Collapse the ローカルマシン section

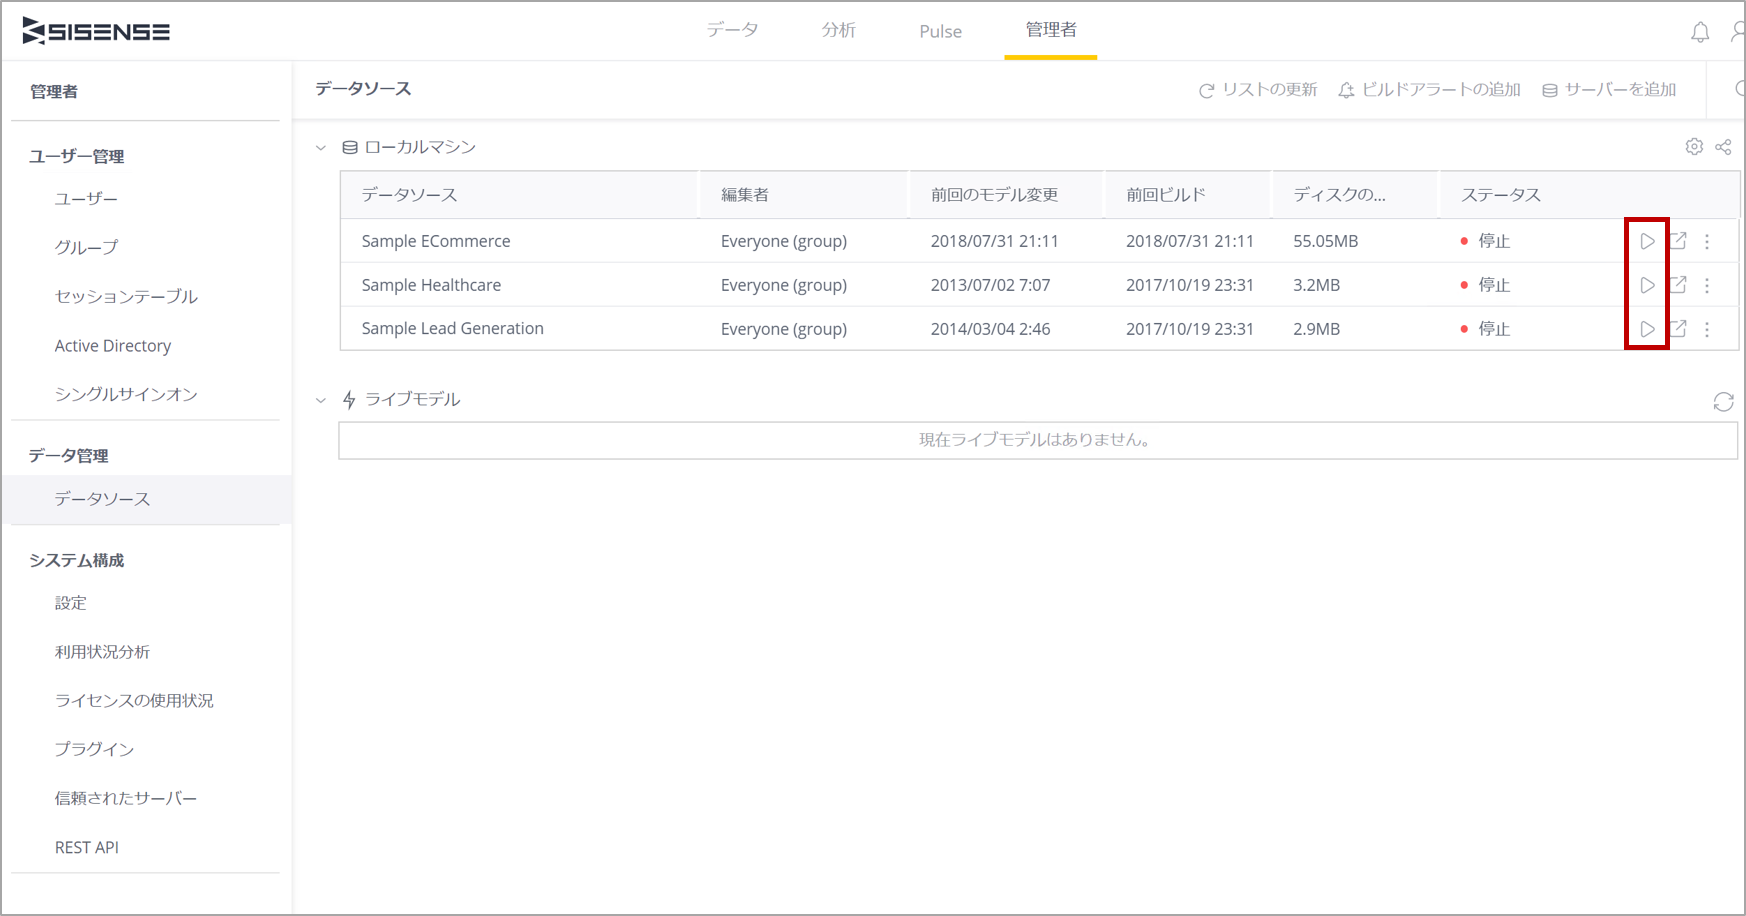click(x=321, y=148)
